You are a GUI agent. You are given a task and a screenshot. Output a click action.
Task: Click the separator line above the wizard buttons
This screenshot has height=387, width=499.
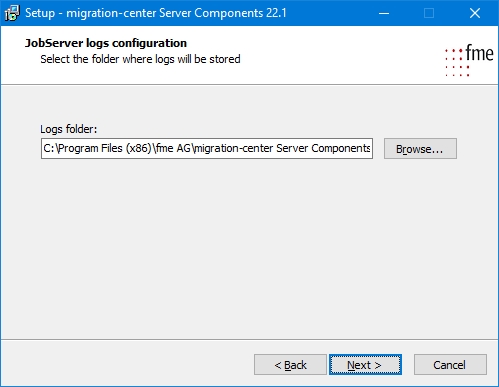point(249,340)
